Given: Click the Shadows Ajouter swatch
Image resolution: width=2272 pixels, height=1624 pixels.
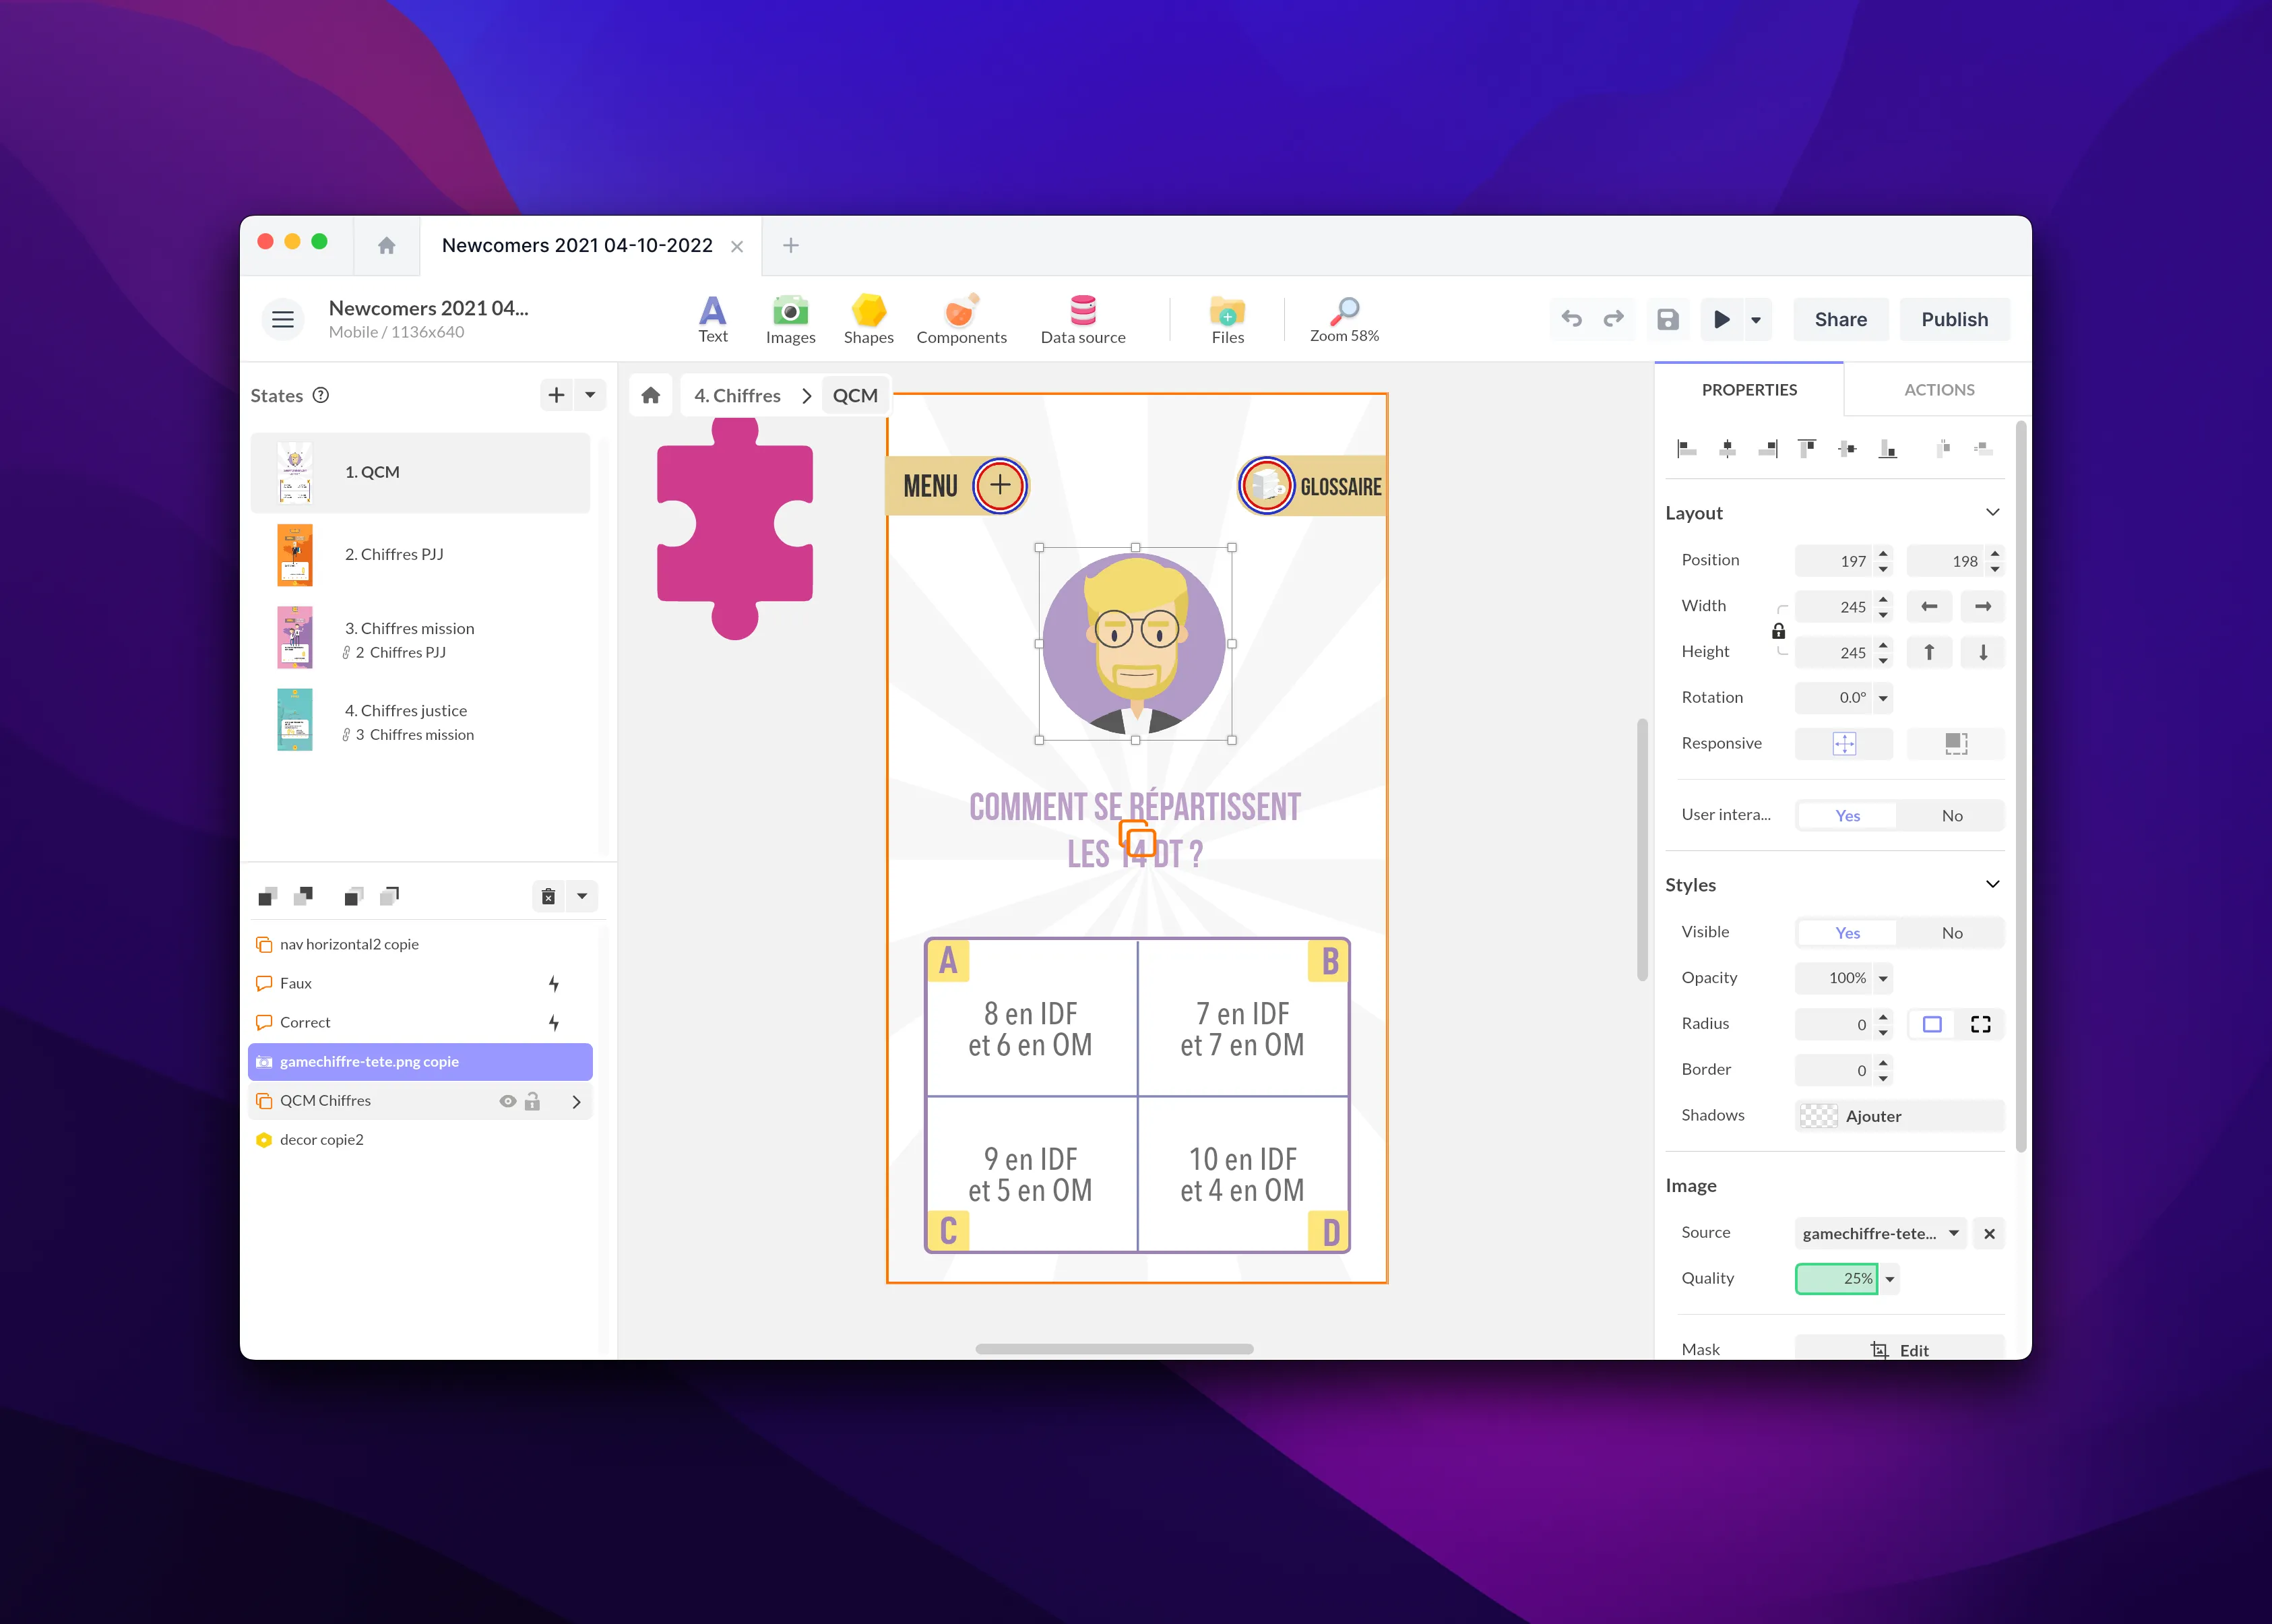Looking at the screenshot, I should (x=1818, y=1116).
